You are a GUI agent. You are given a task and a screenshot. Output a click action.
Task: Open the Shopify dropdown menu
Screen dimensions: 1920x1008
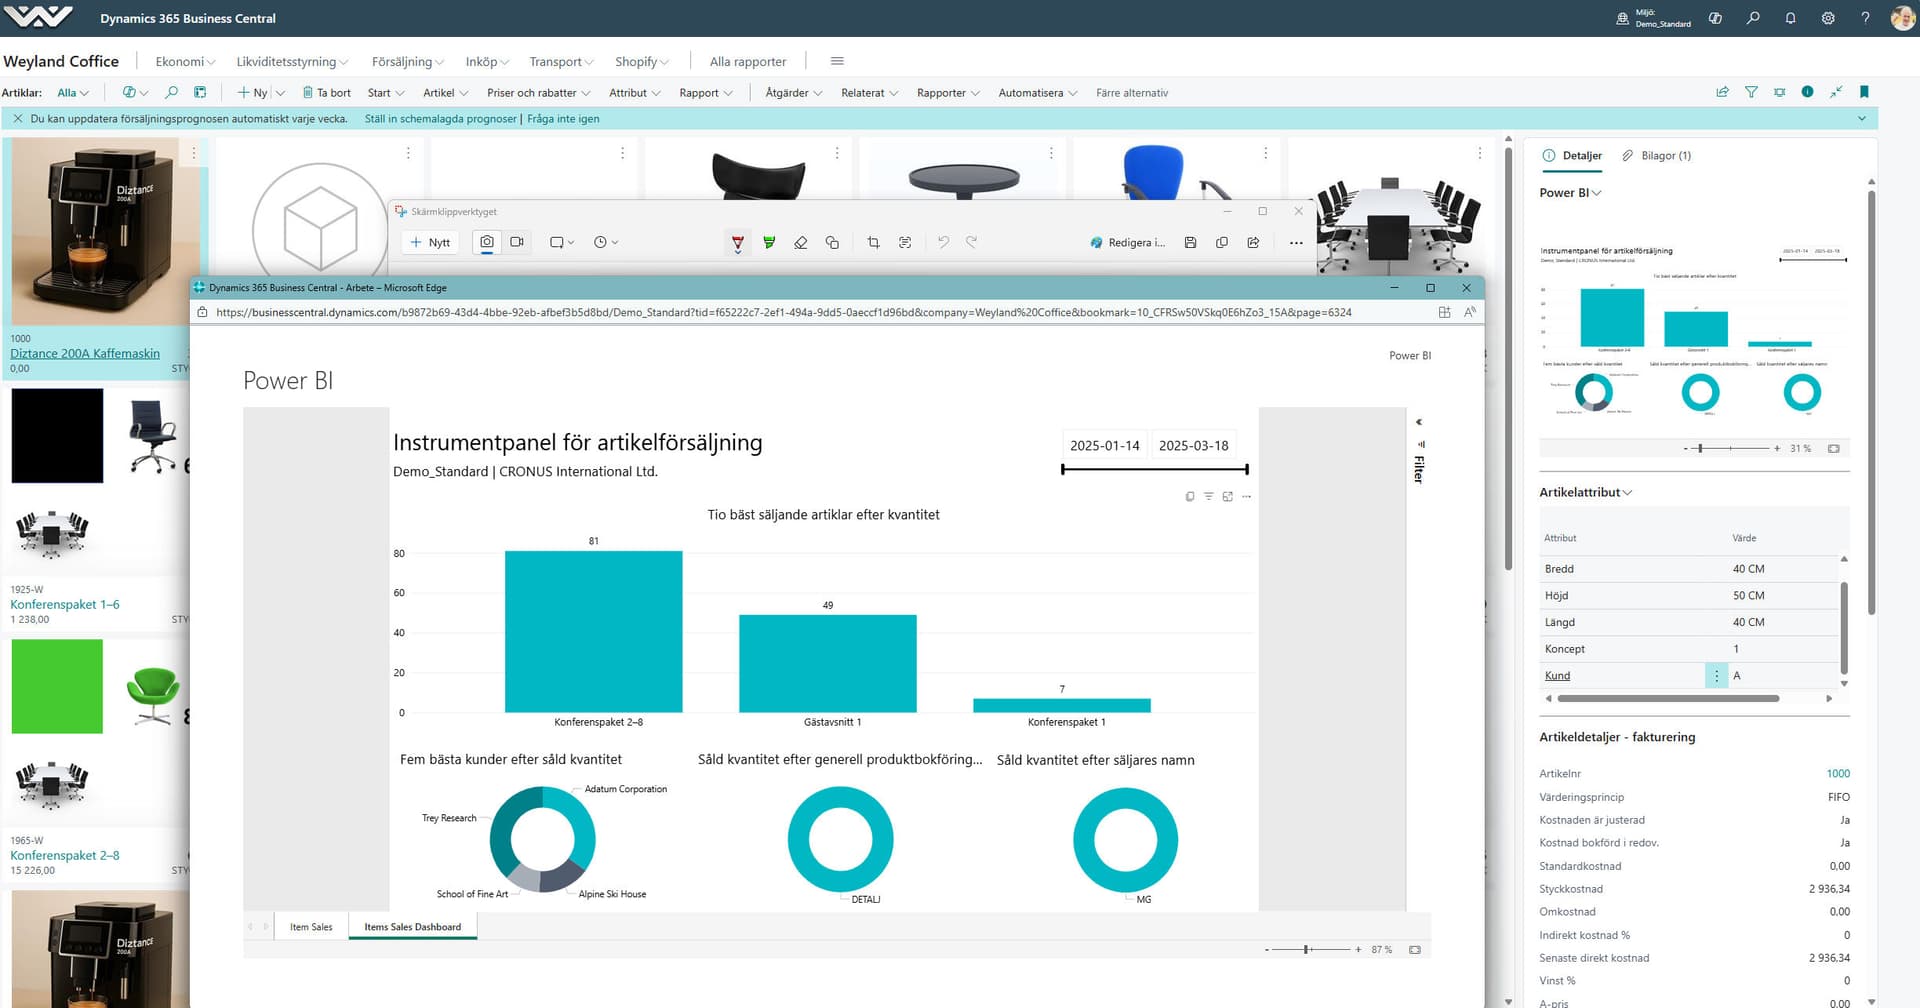[x=642, y=61]
